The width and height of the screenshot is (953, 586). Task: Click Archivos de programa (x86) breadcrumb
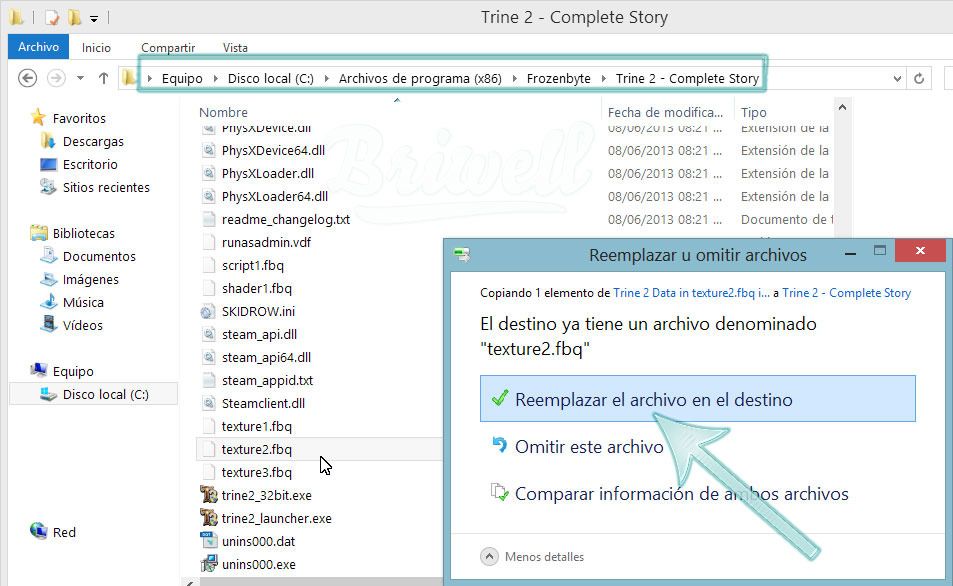pyautogui.click(x=420, y=78)
